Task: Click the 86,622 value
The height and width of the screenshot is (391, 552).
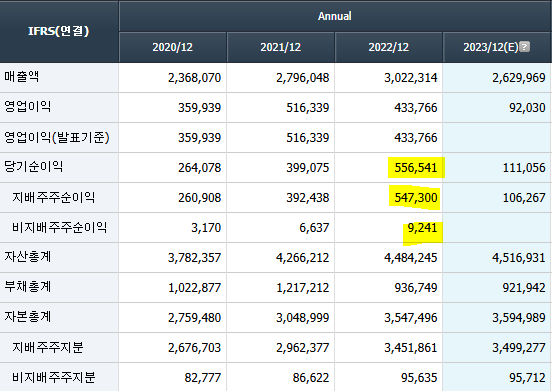Action: pyautogui.click(x=311, y=378)
